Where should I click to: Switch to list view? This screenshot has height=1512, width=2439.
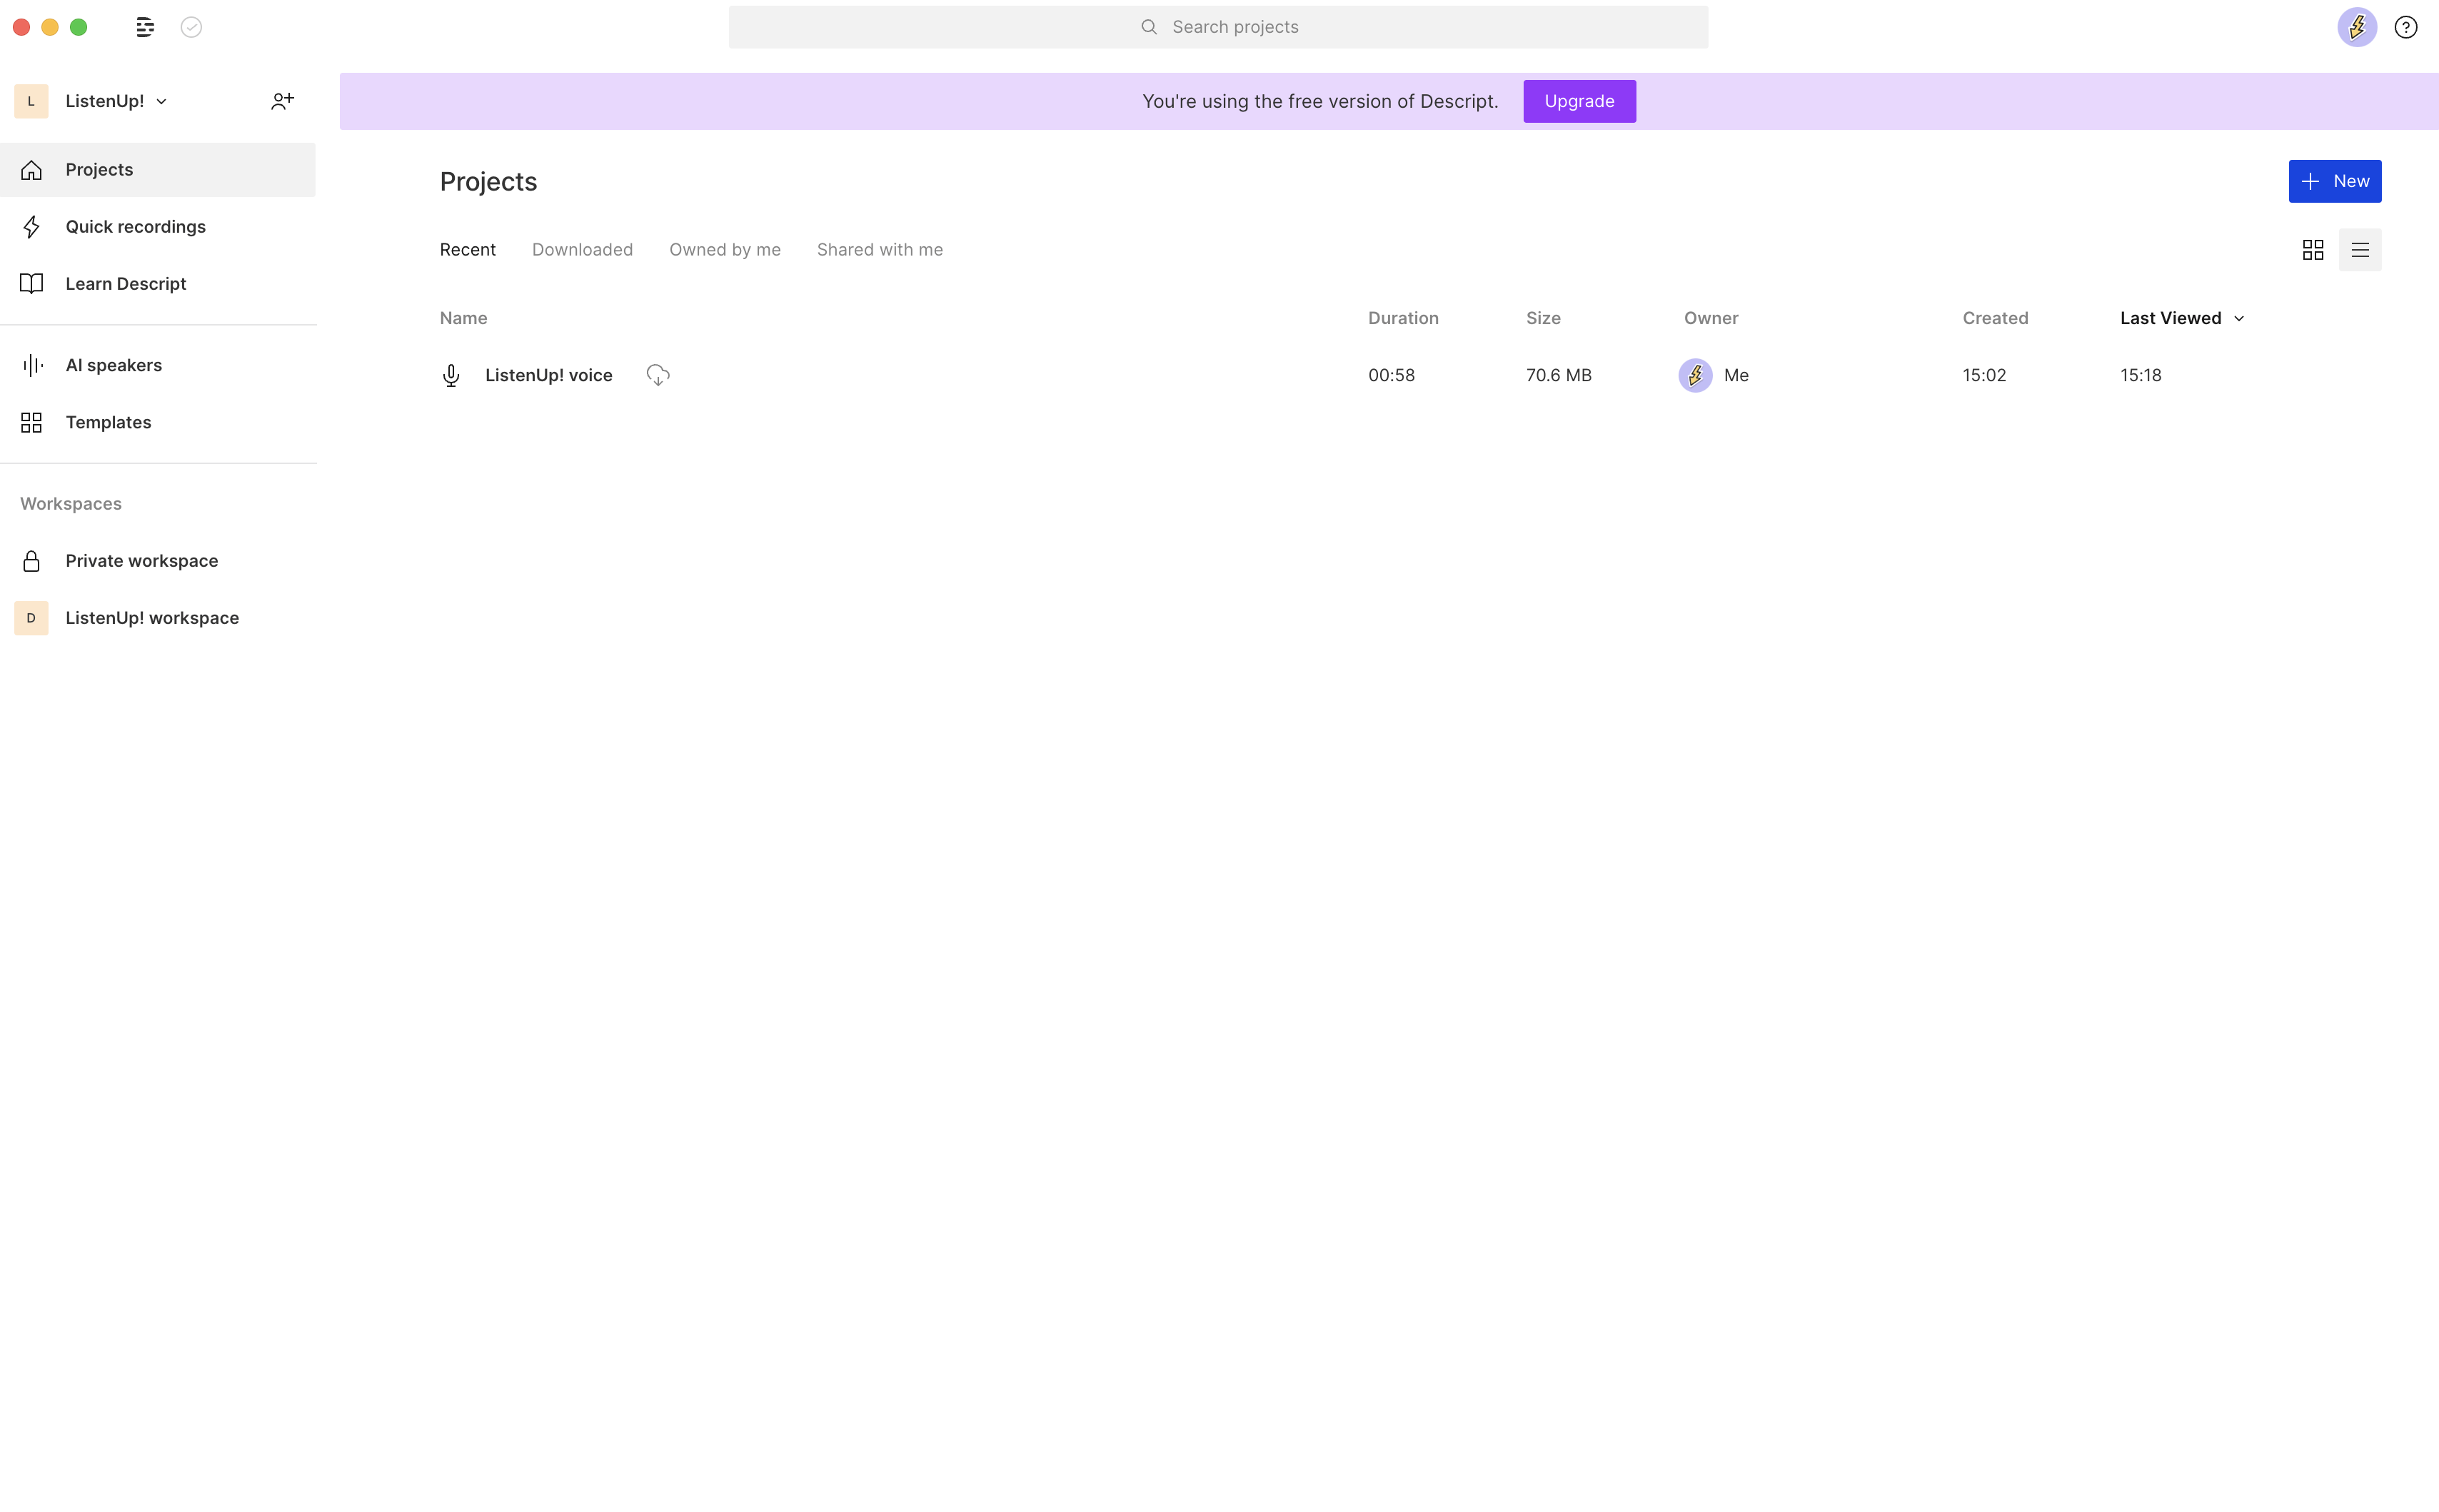(2359, 250)
